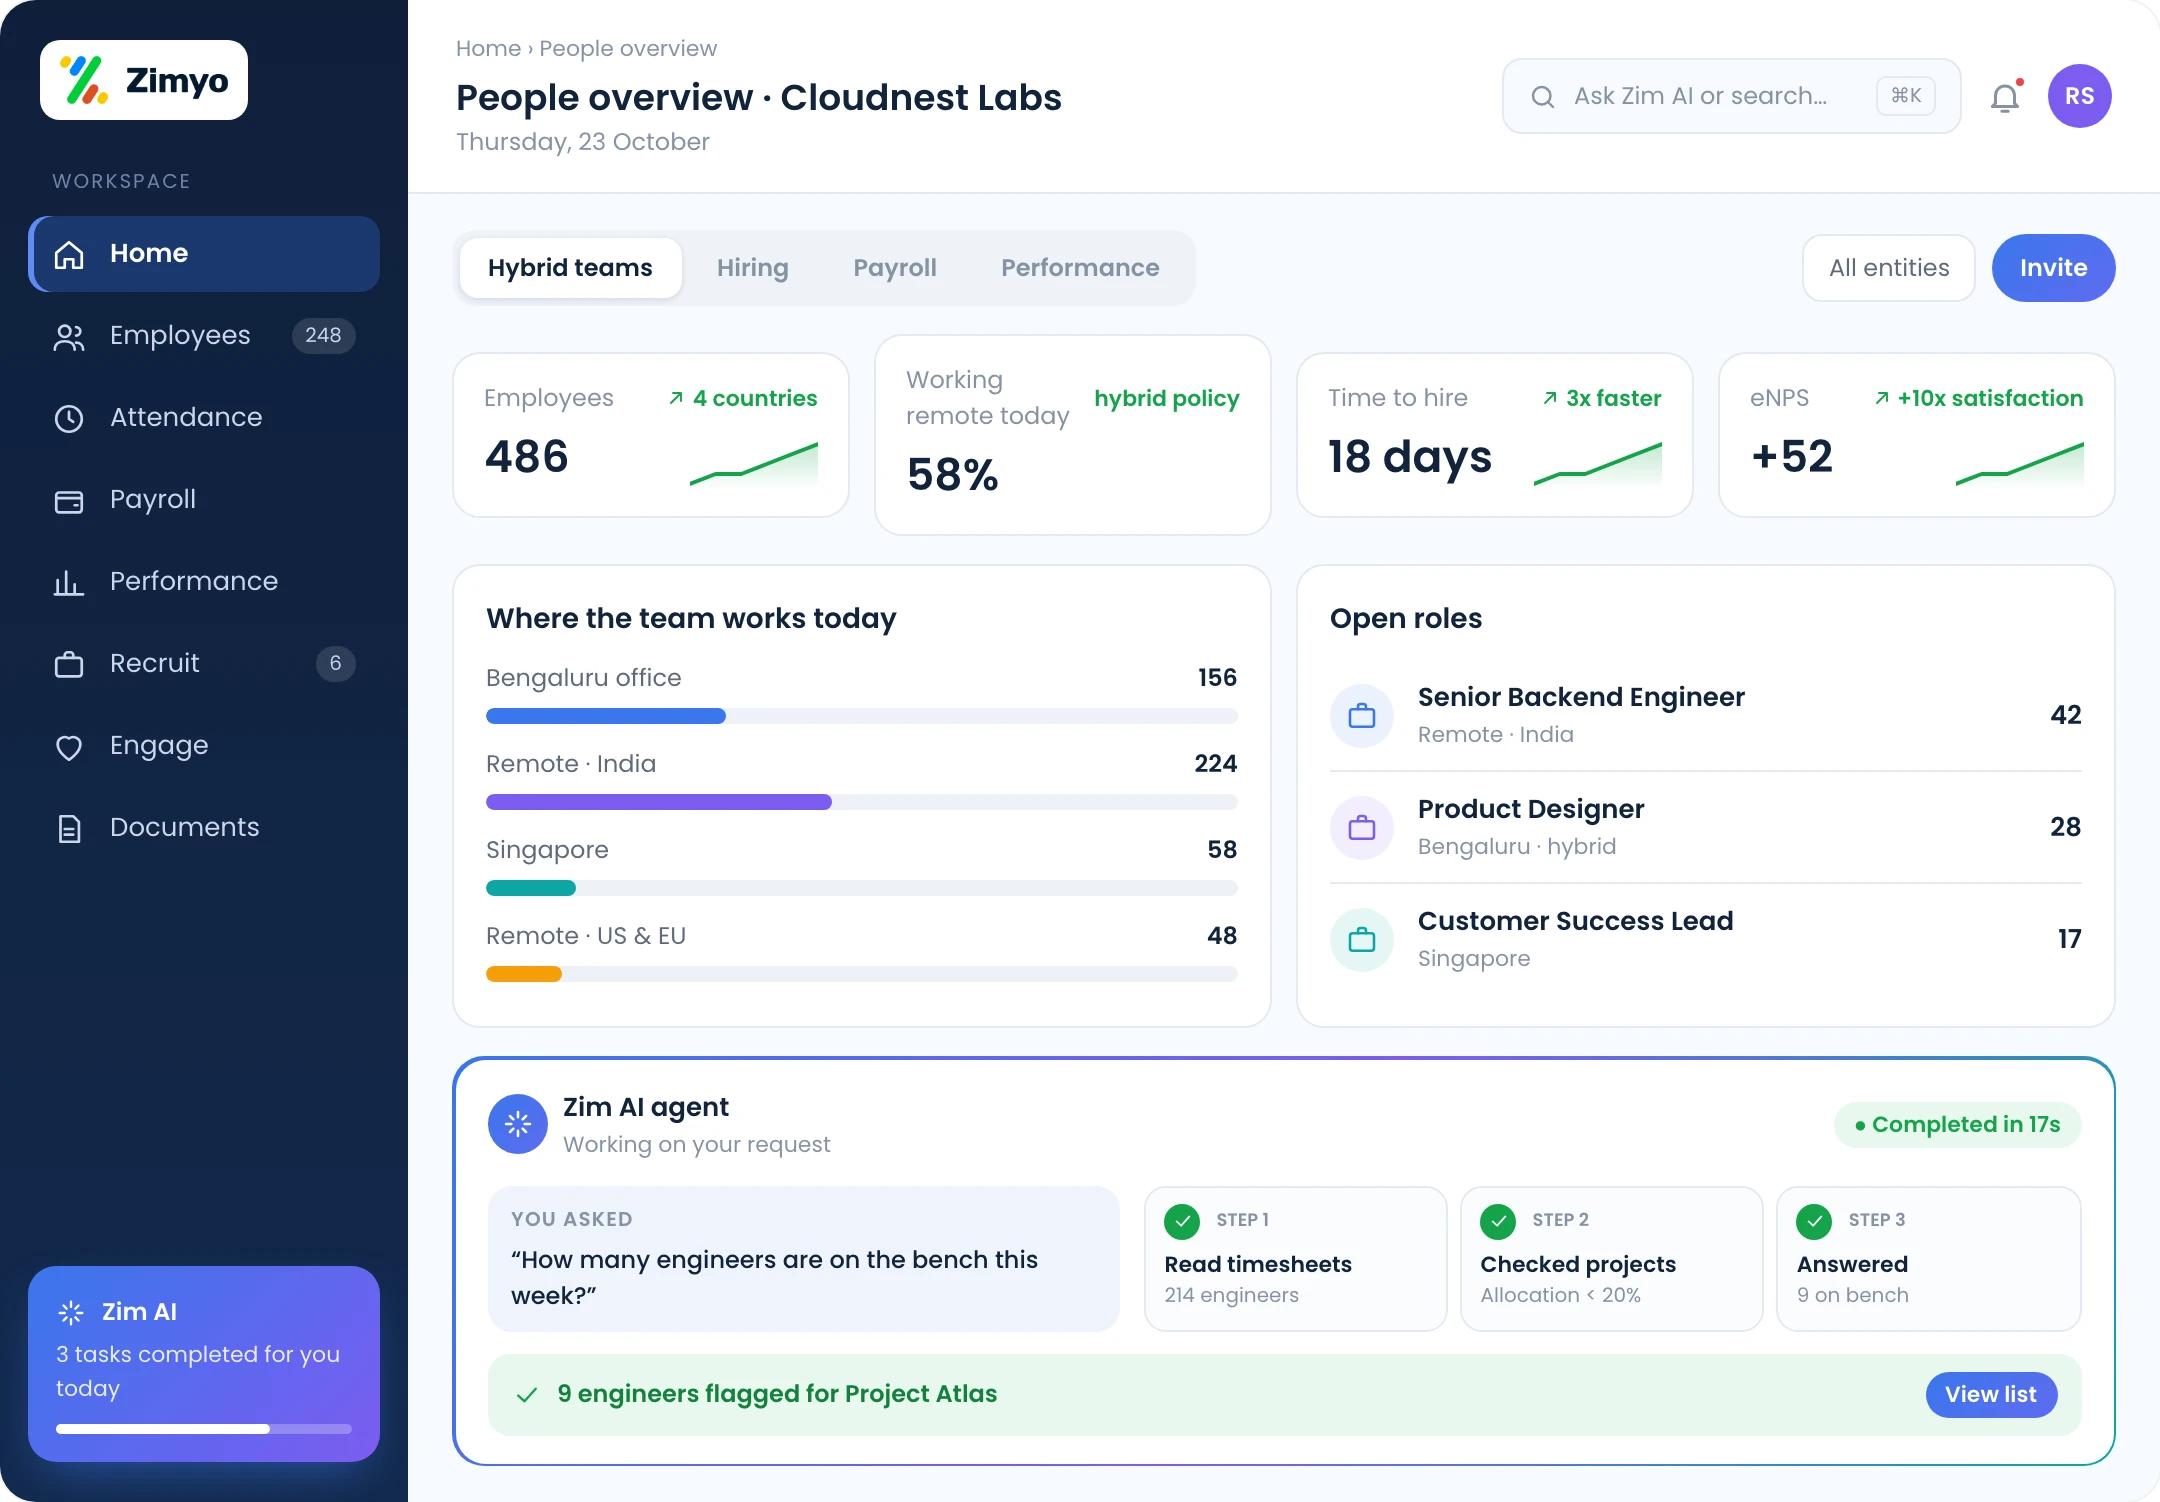Click the Customer Success Lead briefcase icon

[1362, 940]
